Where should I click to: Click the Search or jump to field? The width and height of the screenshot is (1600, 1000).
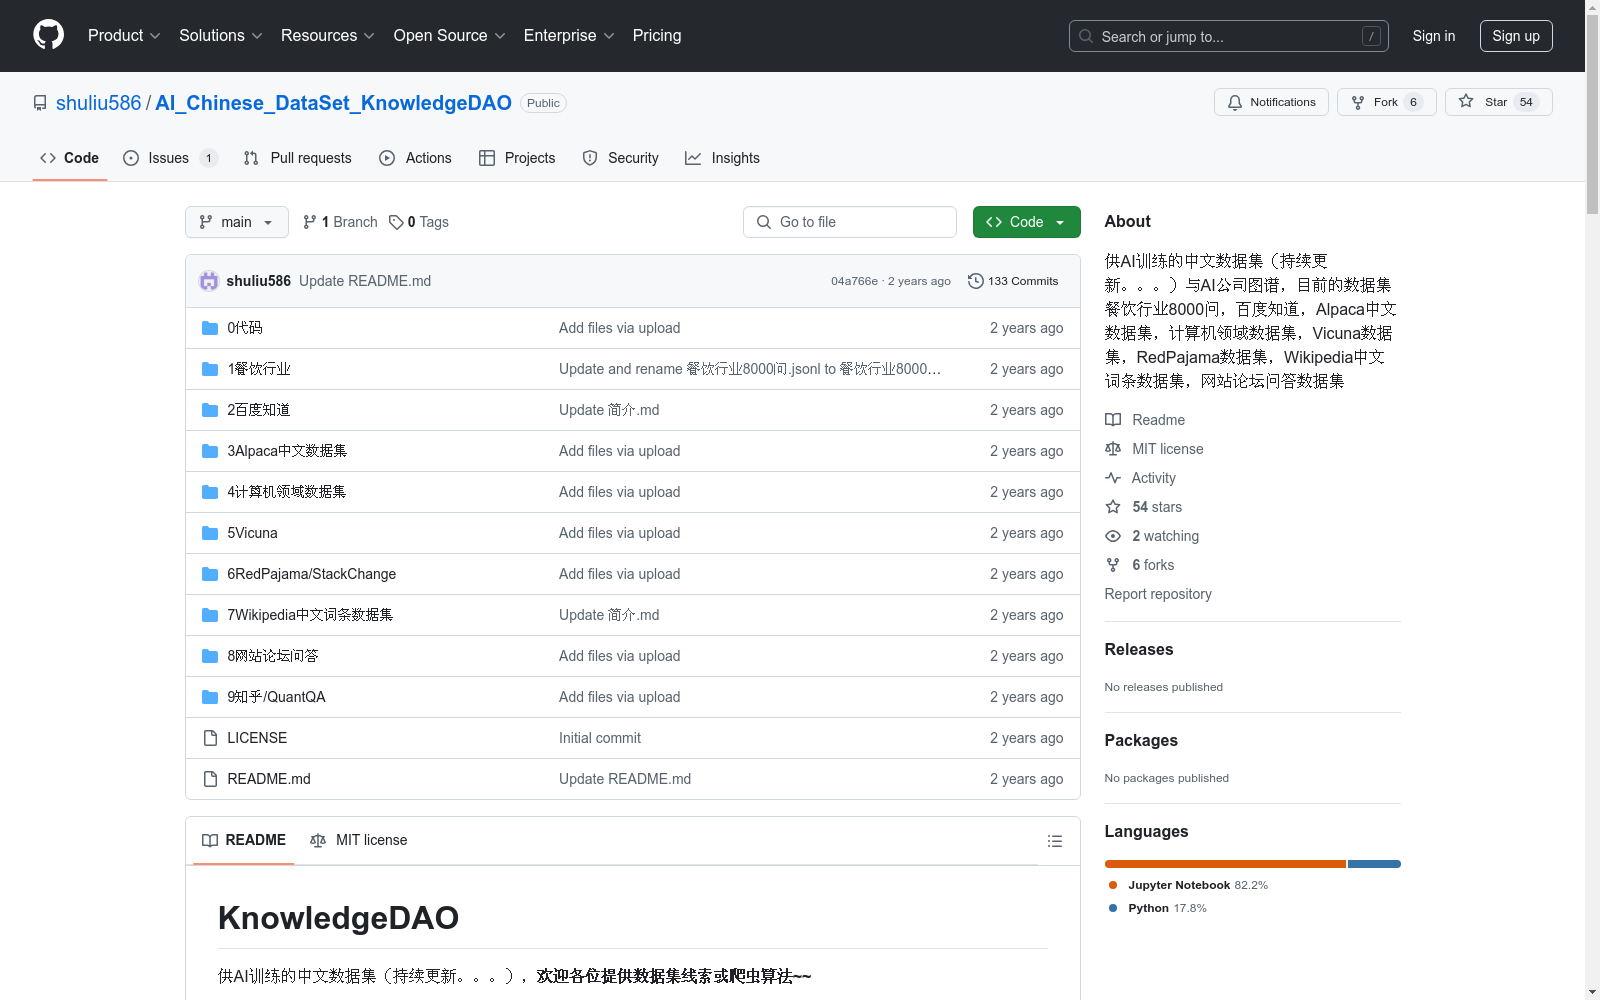tap(1229, 36)
